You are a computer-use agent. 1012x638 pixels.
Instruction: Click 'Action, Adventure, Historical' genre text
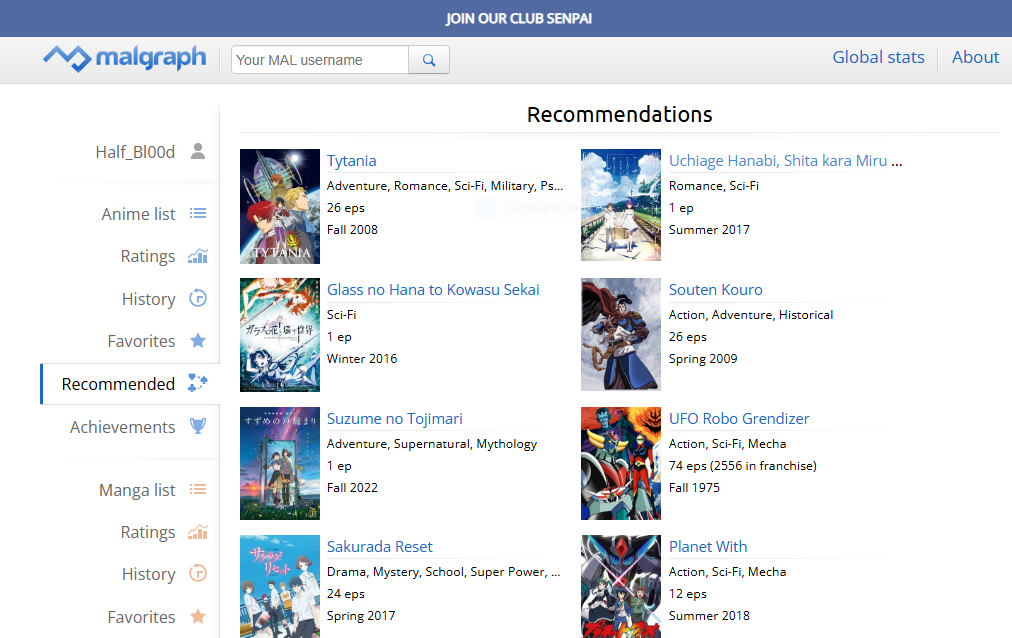(751, 315)
